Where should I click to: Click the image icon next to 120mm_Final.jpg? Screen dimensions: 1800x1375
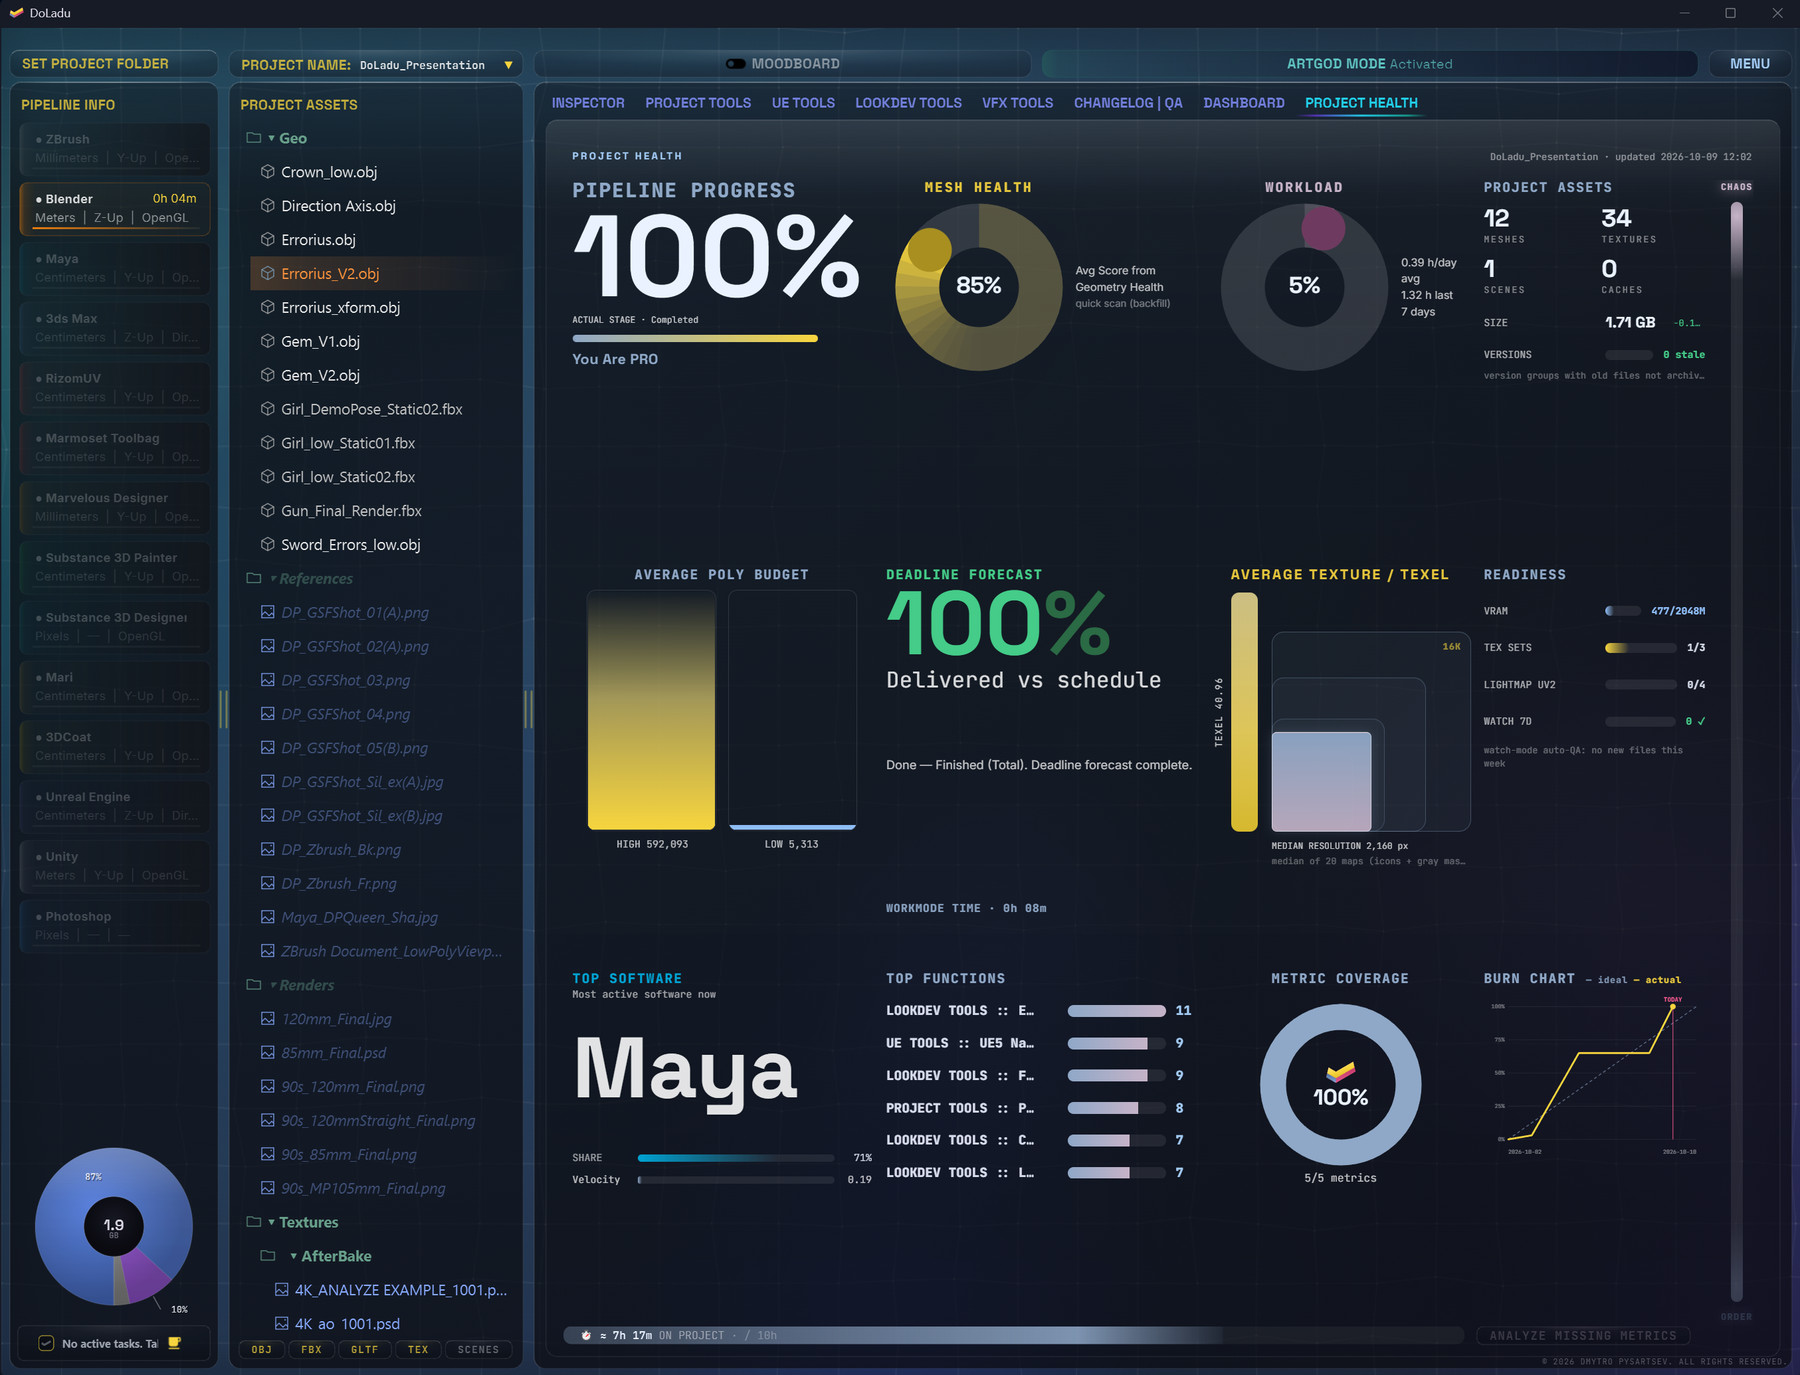[267, 1019]
